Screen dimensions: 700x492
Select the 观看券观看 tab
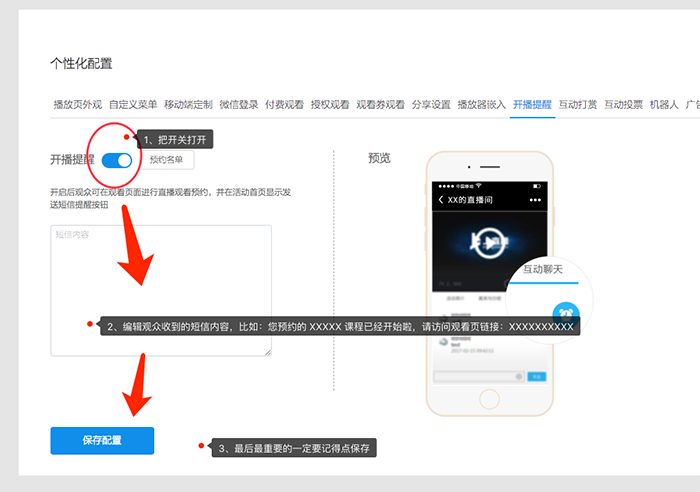tap(380, 104)
